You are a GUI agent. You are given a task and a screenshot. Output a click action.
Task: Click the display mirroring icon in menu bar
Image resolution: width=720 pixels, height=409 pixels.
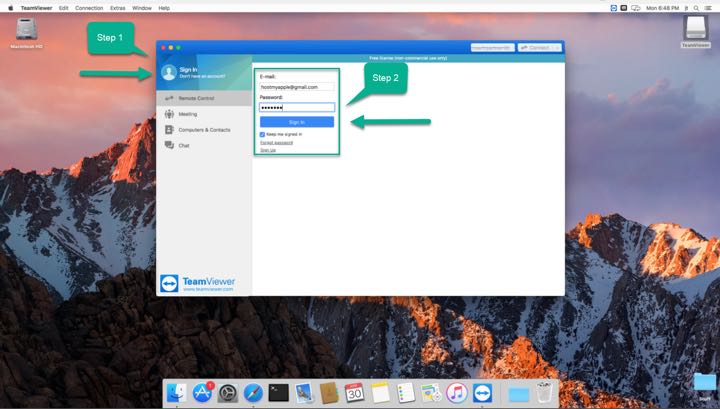coord(636,8)
